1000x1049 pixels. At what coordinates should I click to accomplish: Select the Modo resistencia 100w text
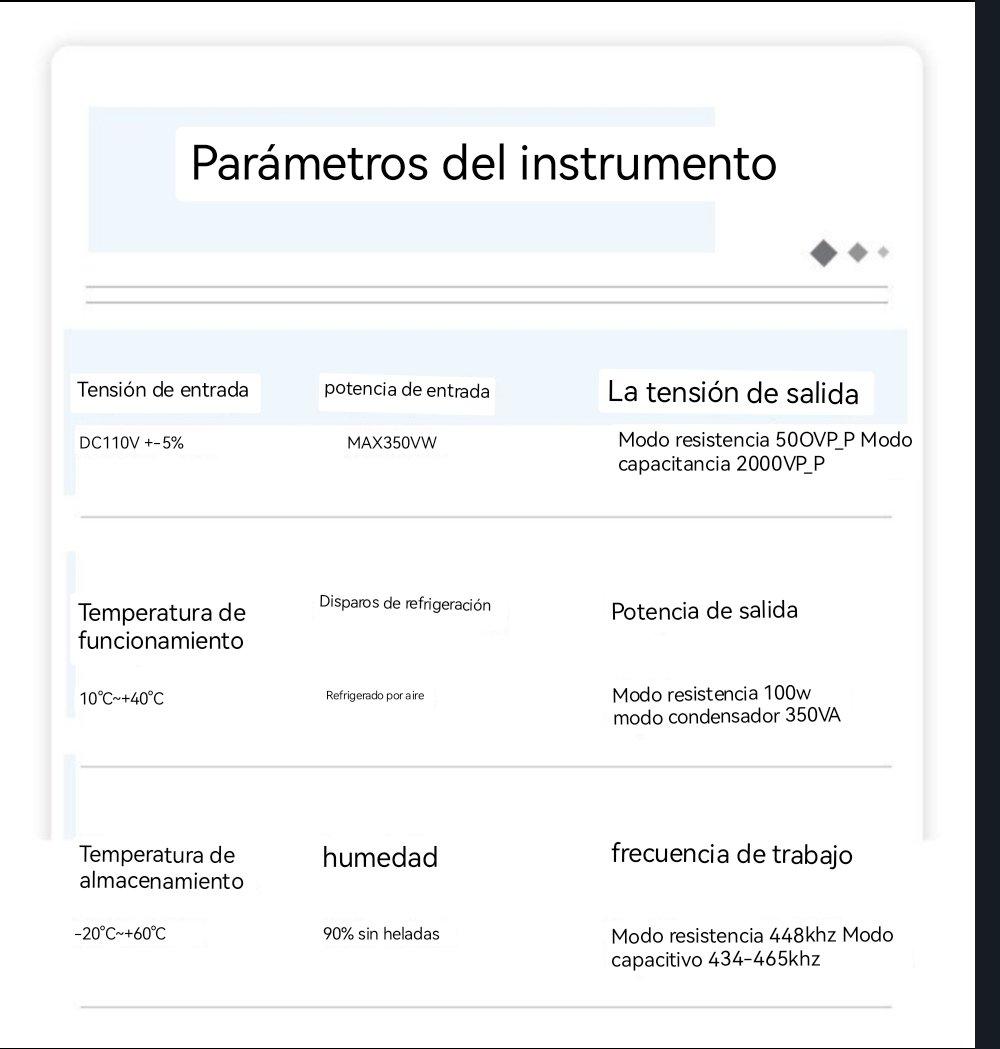pyautogui.click(x=712, y=695)
